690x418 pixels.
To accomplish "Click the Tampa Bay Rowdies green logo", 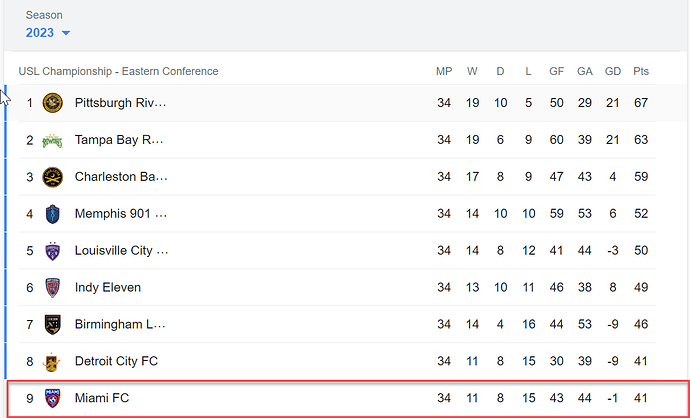I will [52, 140].
